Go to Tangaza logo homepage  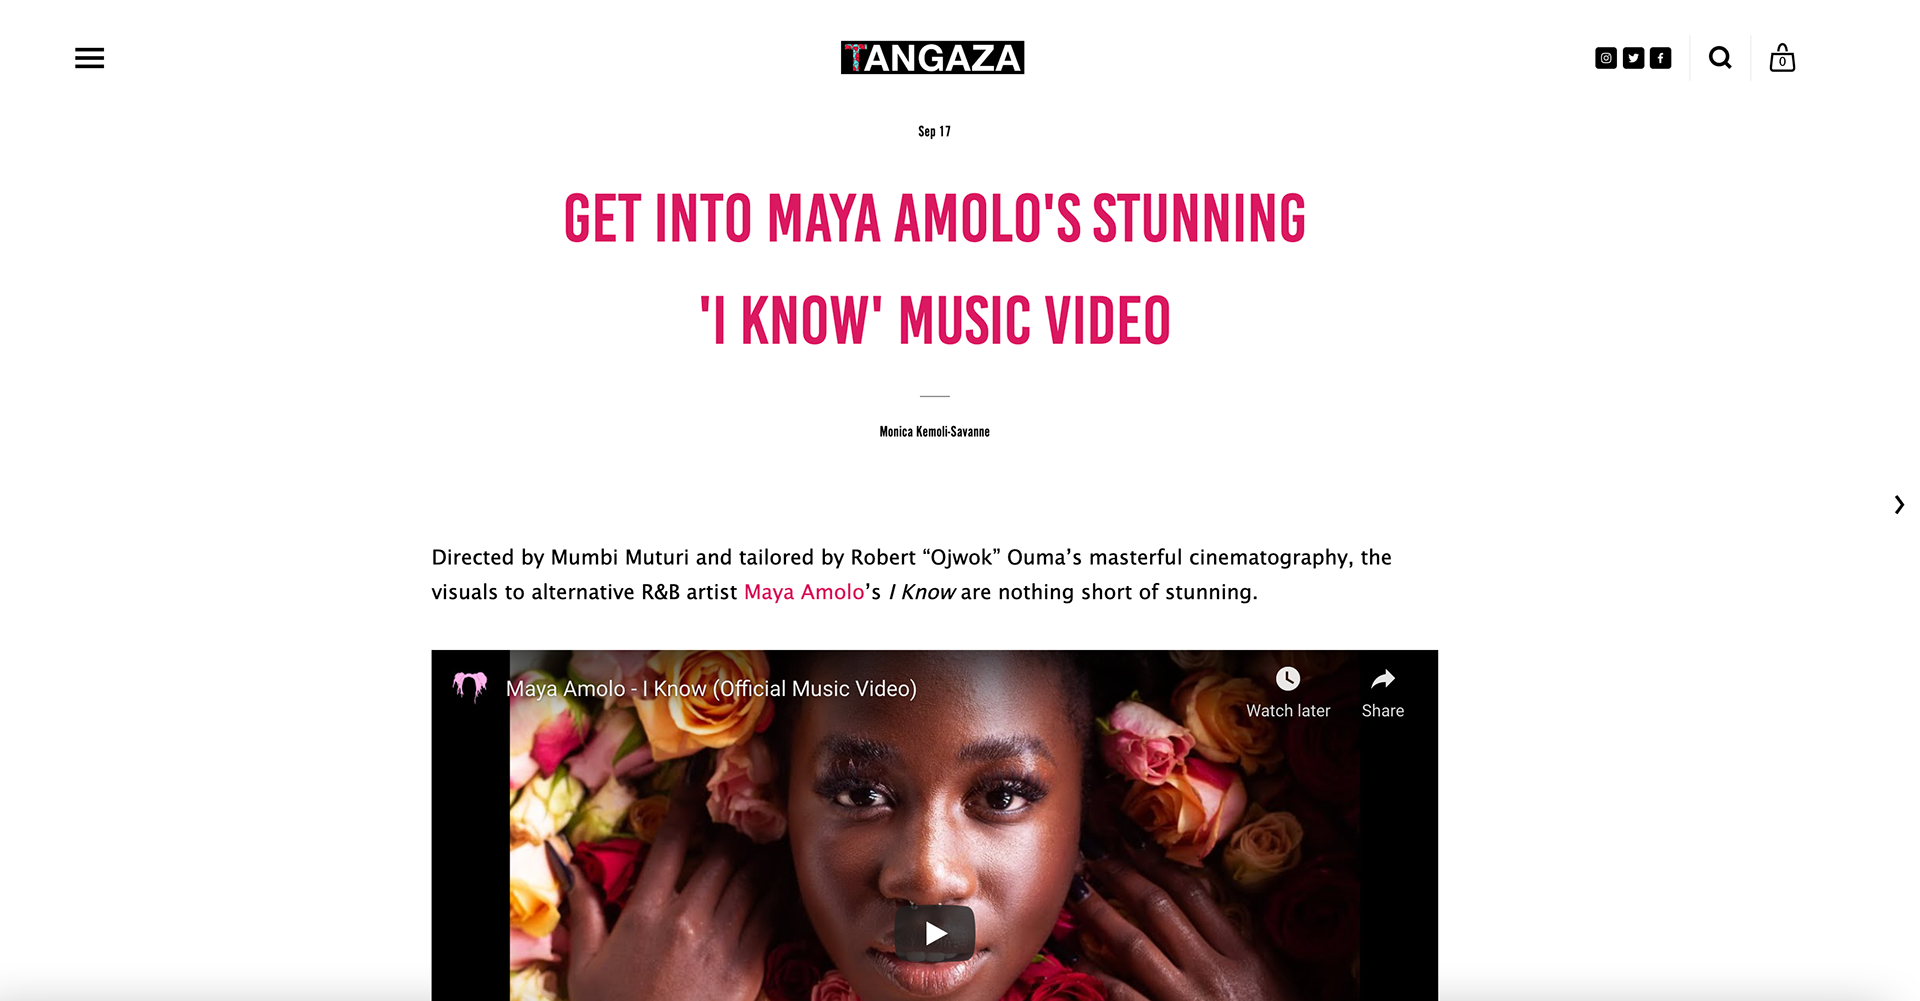pos(932,58)
